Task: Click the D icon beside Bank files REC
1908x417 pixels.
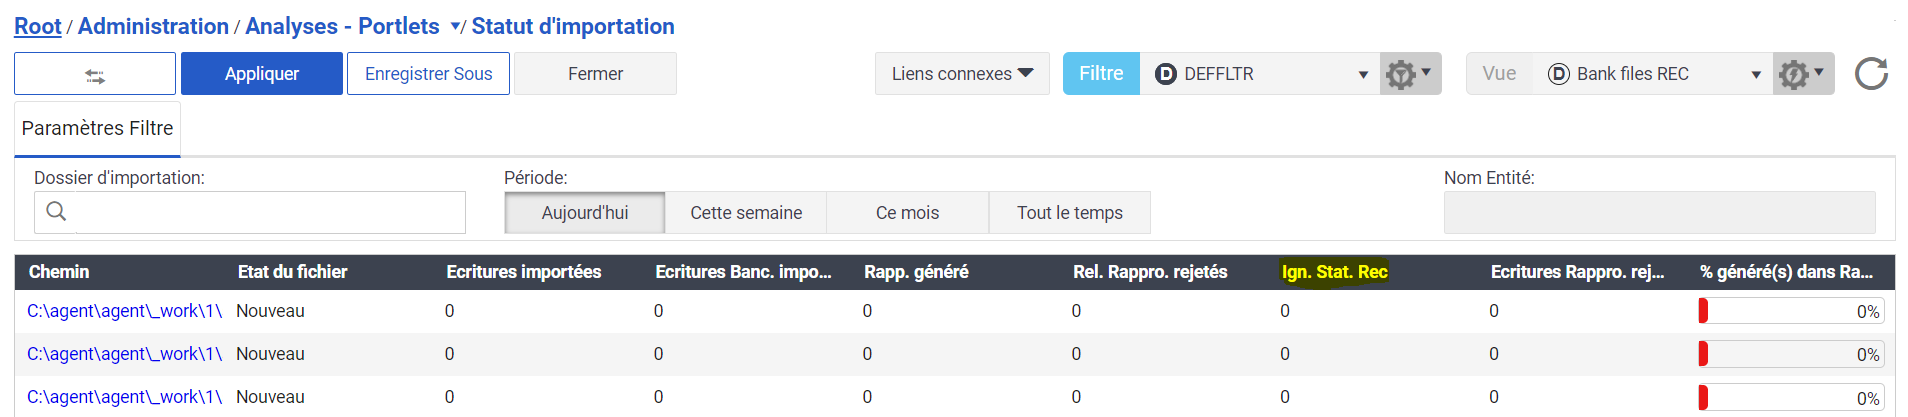Action: (1558, 74)
